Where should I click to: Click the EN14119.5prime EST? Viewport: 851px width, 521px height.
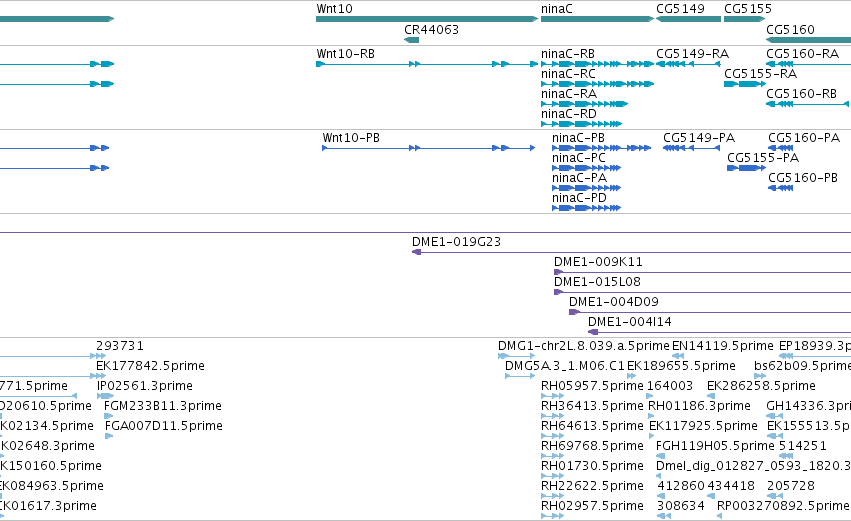click(678, 356)
